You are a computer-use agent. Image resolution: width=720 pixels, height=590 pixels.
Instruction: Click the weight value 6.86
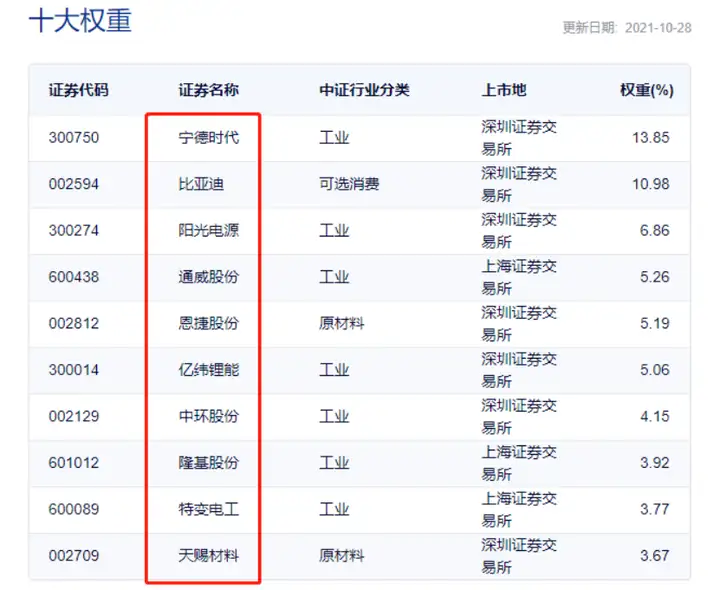(655, 230)
